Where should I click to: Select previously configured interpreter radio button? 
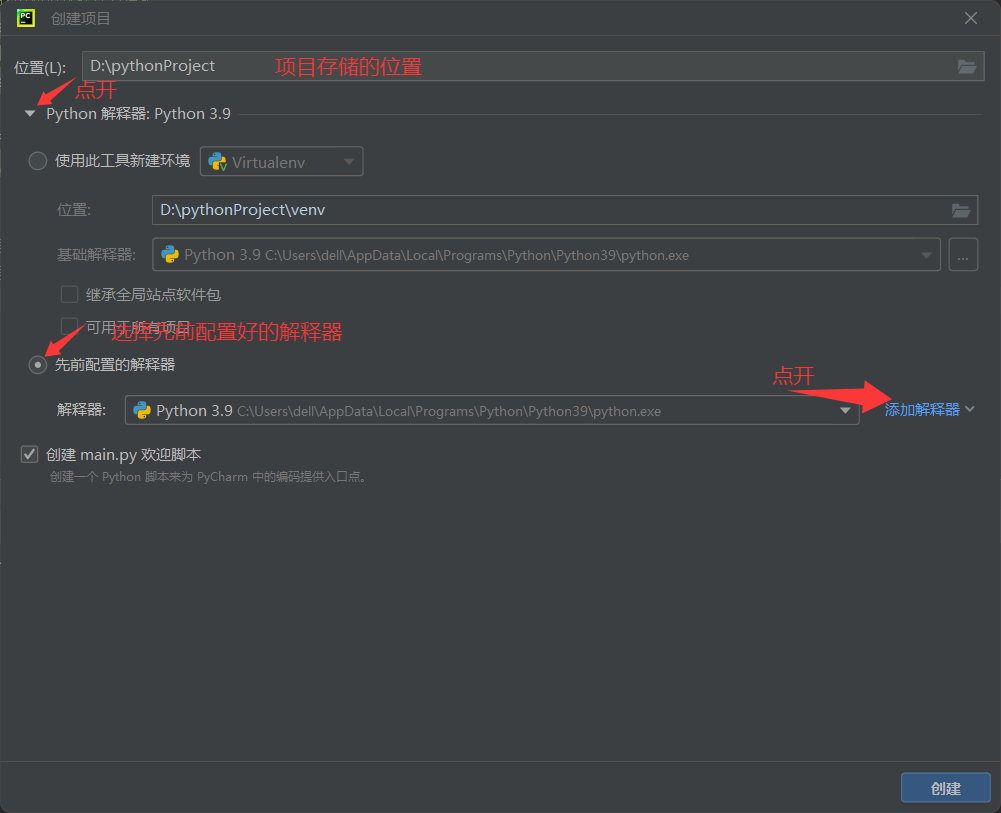(x=38, y=365)
